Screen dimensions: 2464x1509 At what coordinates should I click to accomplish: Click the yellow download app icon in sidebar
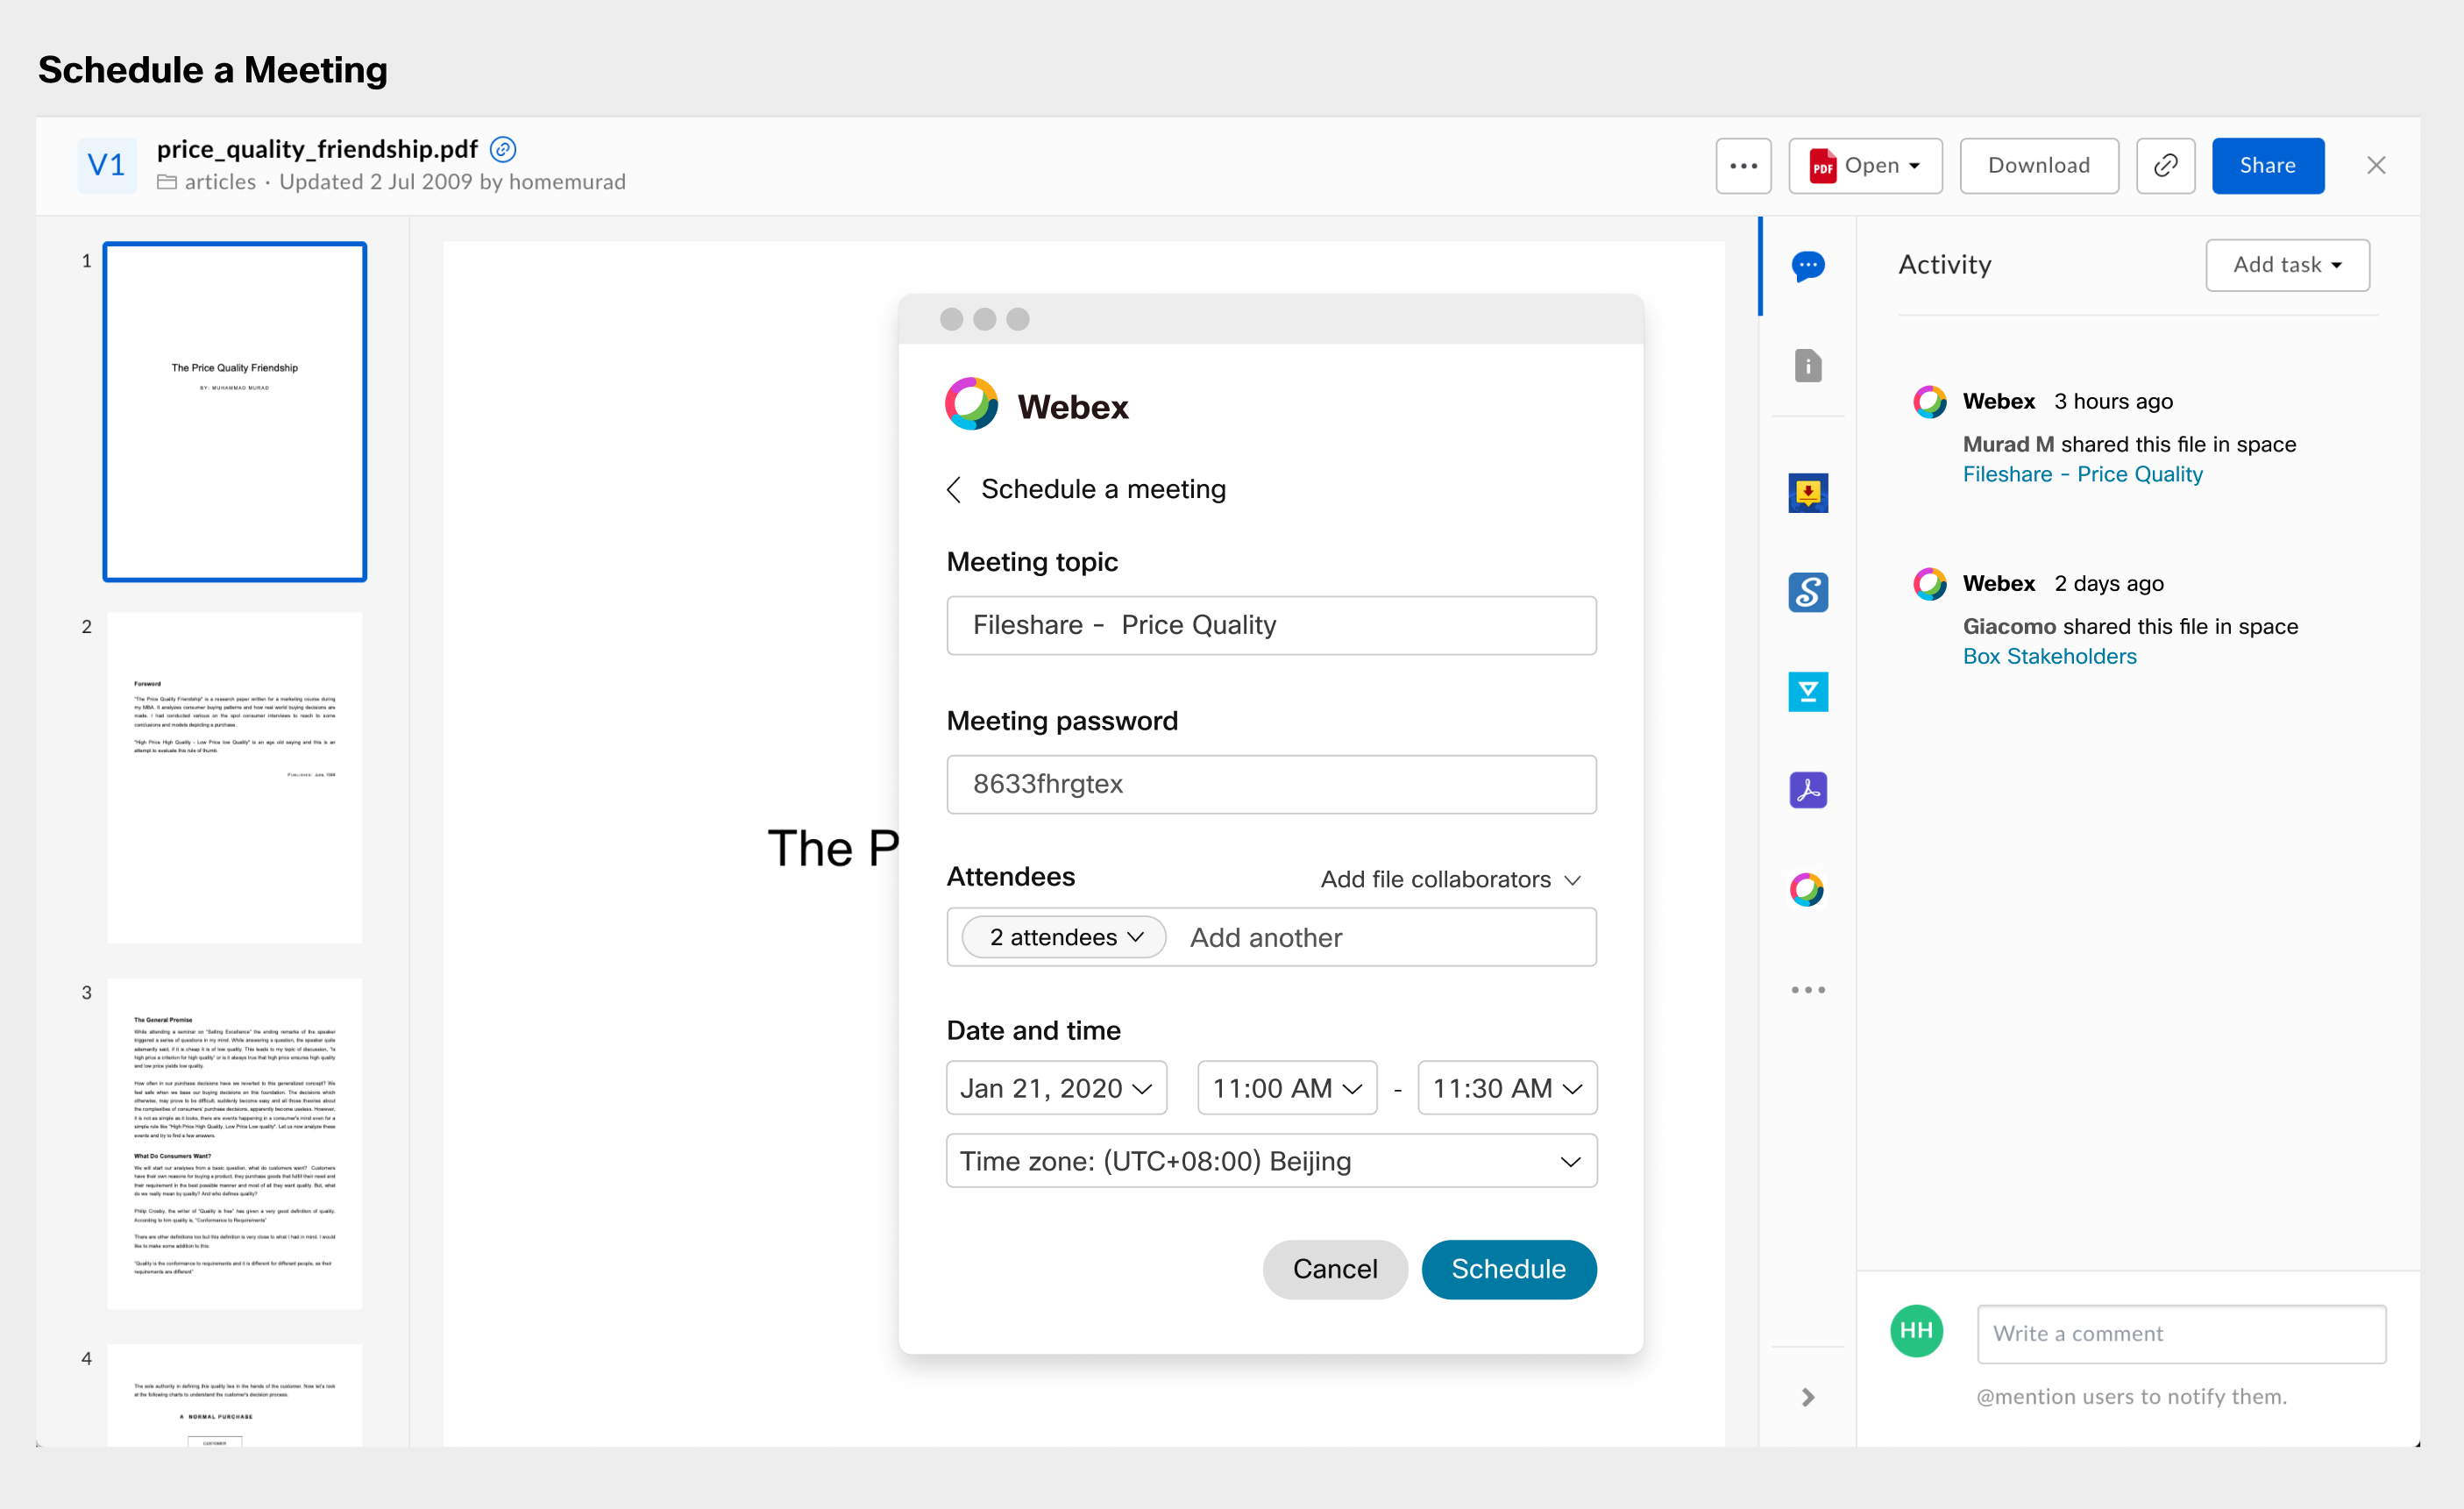[1808, 493]
